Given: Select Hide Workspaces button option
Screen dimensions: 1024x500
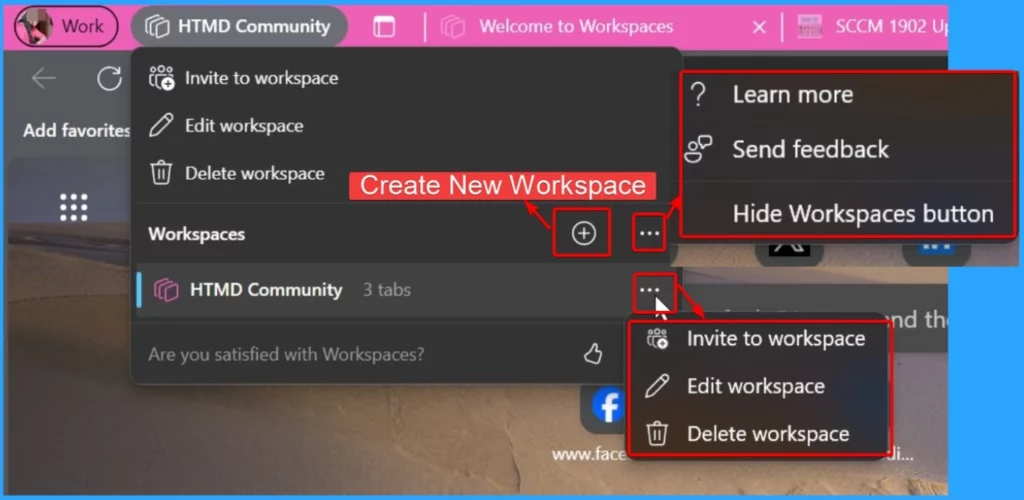Looking at the screenshot, I should pos(863,214).
